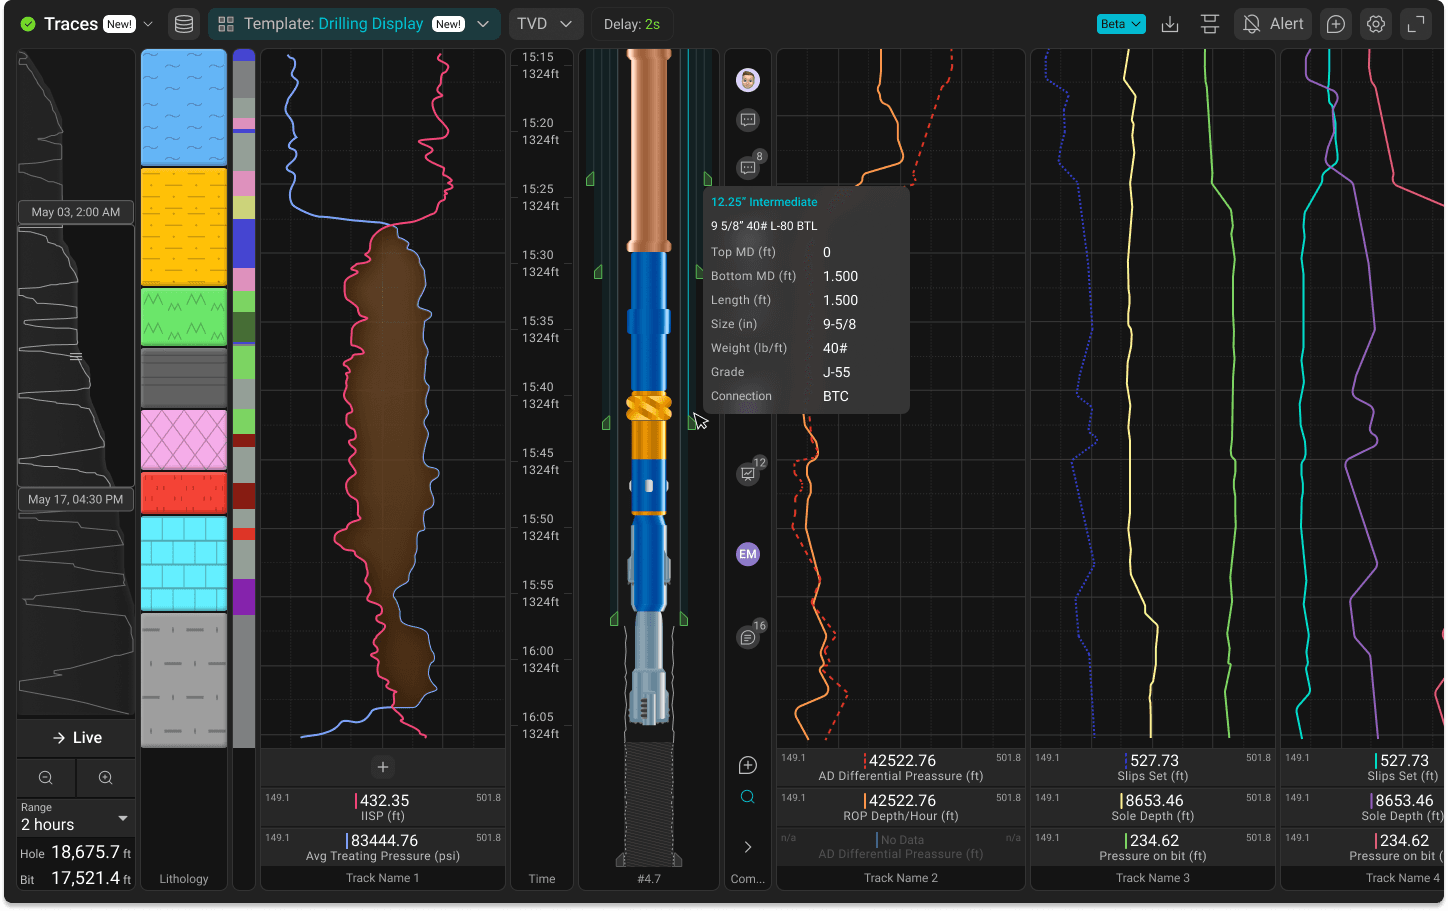
Task: Zoom in the timeline overview
Action: pos(105,778)
